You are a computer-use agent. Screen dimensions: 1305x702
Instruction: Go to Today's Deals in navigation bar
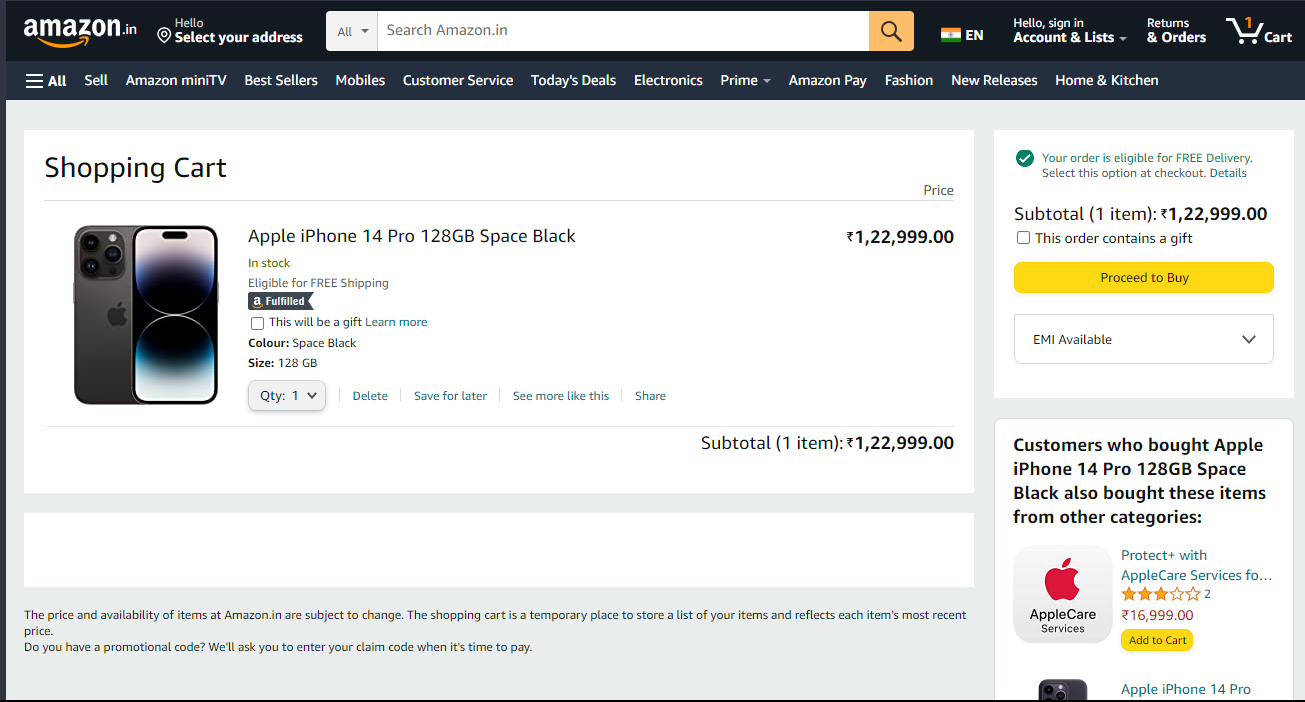coord(573,80)
